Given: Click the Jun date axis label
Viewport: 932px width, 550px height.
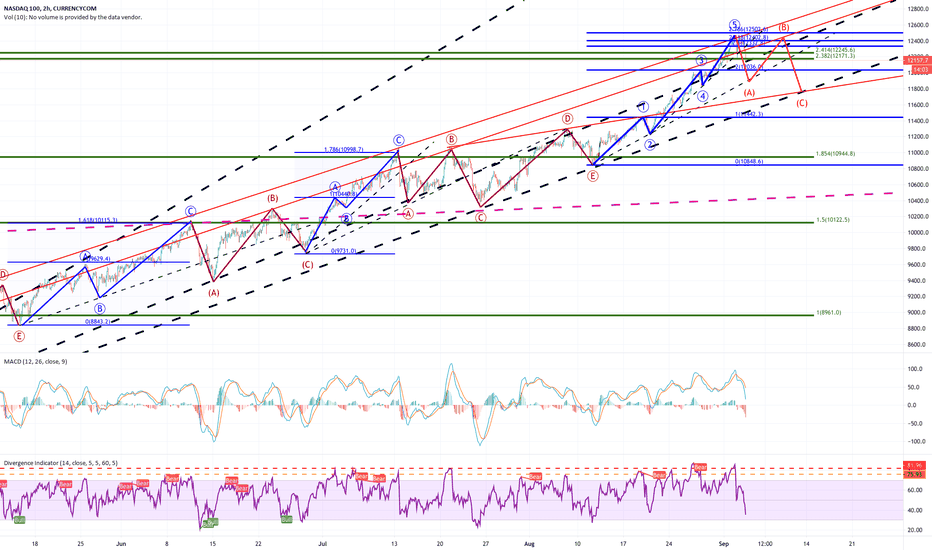Looking at the screenshot, I should point(121,543).
